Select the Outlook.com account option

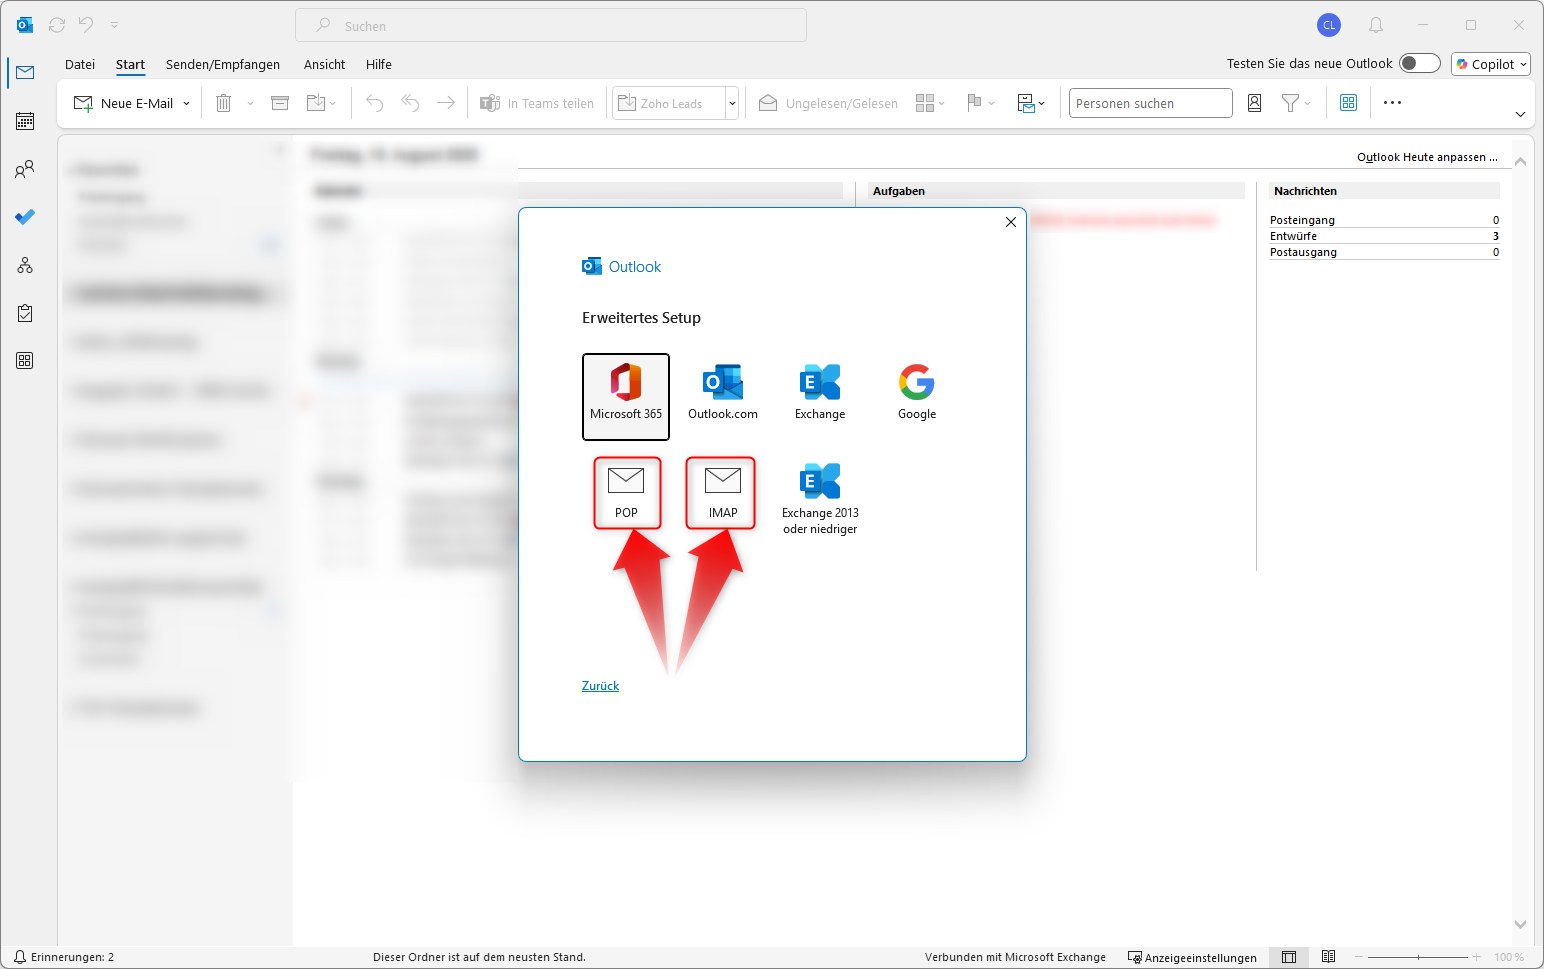coord(722,392)
